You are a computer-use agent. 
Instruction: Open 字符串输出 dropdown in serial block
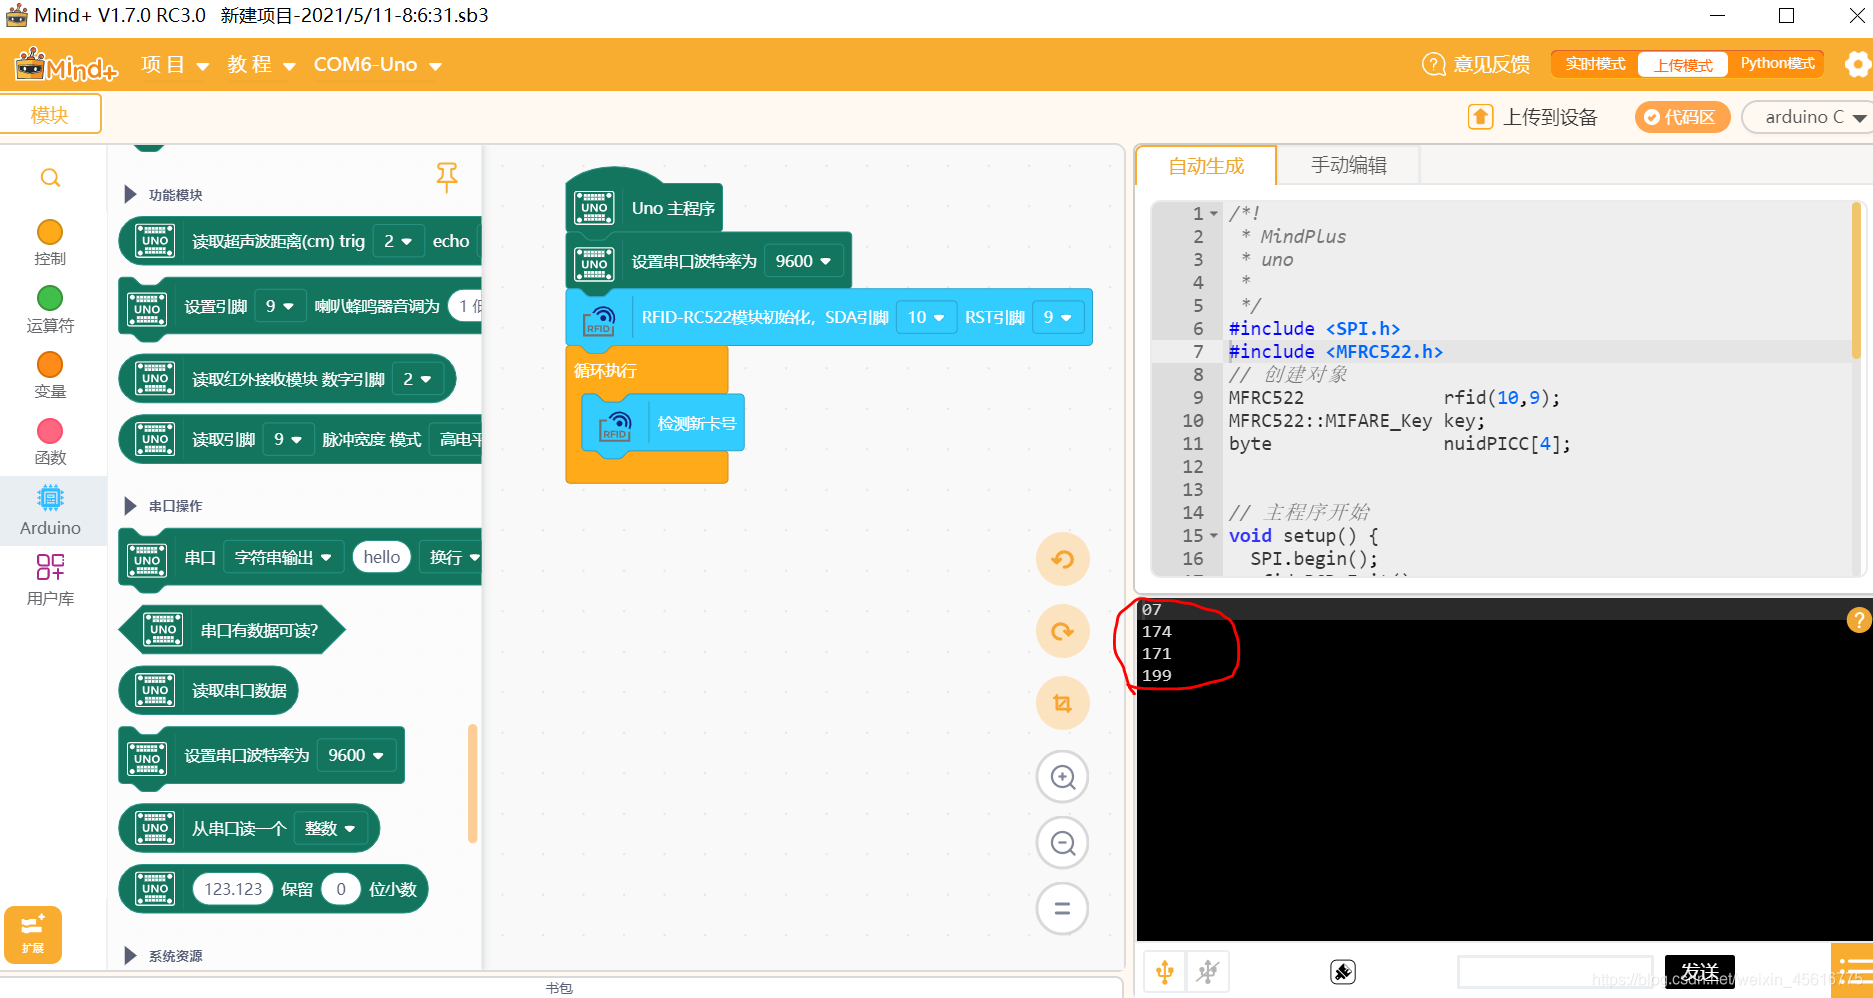[x=283, y=557]
